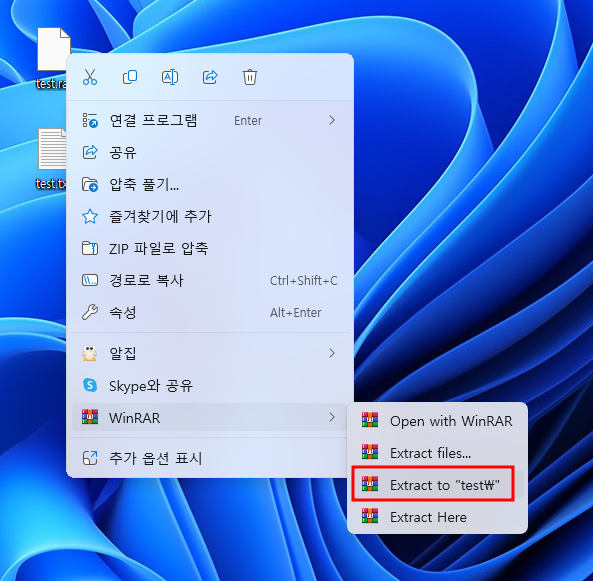This screenshot has width=593, height=581.
Task: Select Extract files... in WinRAR submenu
Action: point(438,453)
